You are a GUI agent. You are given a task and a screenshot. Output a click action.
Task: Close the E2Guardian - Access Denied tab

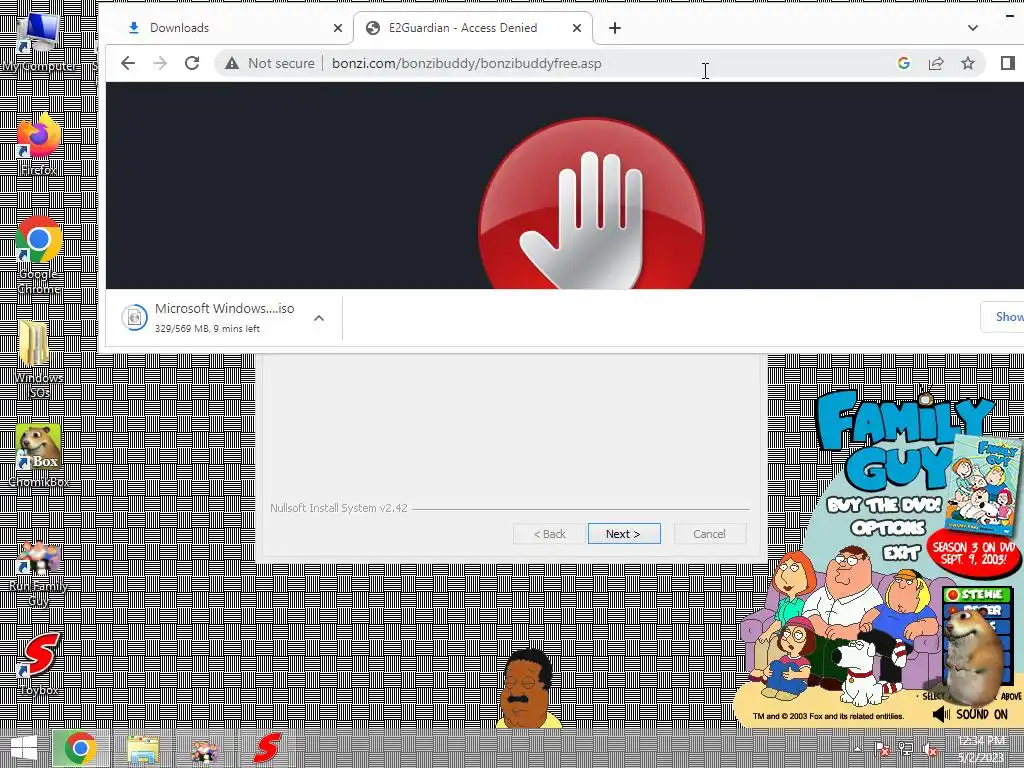click(x=577, y=28)
